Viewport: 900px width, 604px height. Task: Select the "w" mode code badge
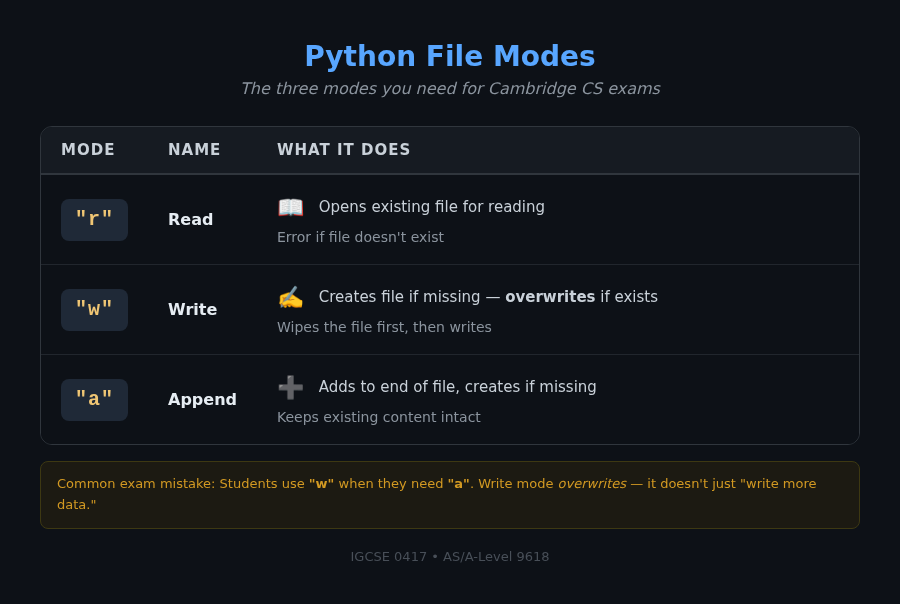pyautogui.click(x=94, y=310)
